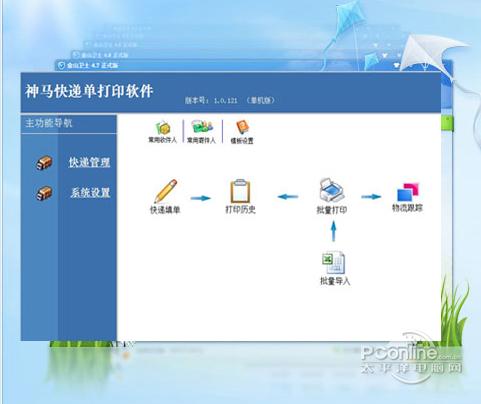Screen dimensions: 481x404
Task: Open 批量导入 spreadsheet icon
Action: tap(334, 263)
